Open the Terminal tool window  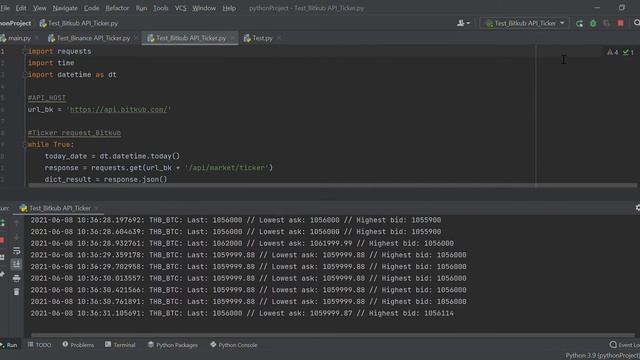point(120,345)
